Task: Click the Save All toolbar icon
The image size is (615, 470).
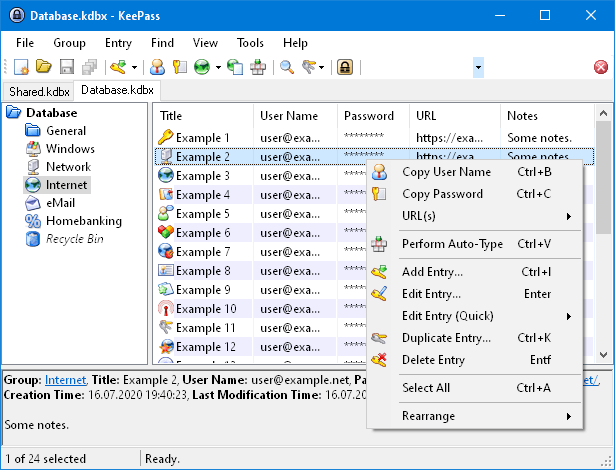Action: click(x=89, y=67)
